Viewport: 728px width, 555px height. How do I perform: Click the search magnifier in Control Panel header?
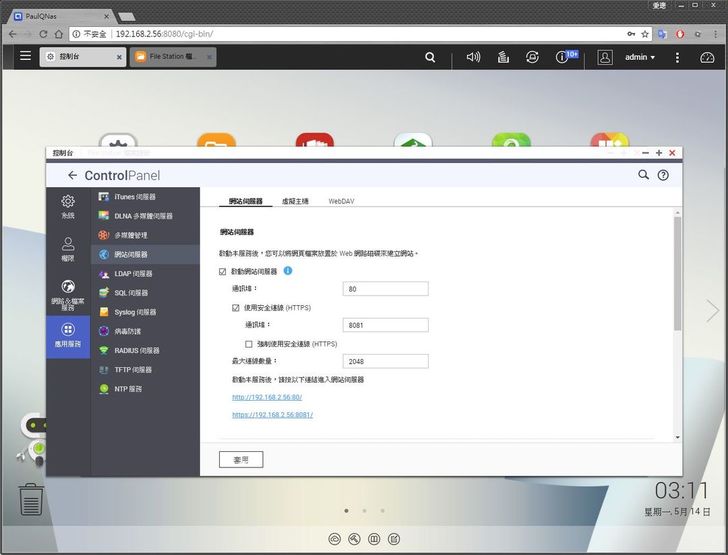tap(643, 175)
